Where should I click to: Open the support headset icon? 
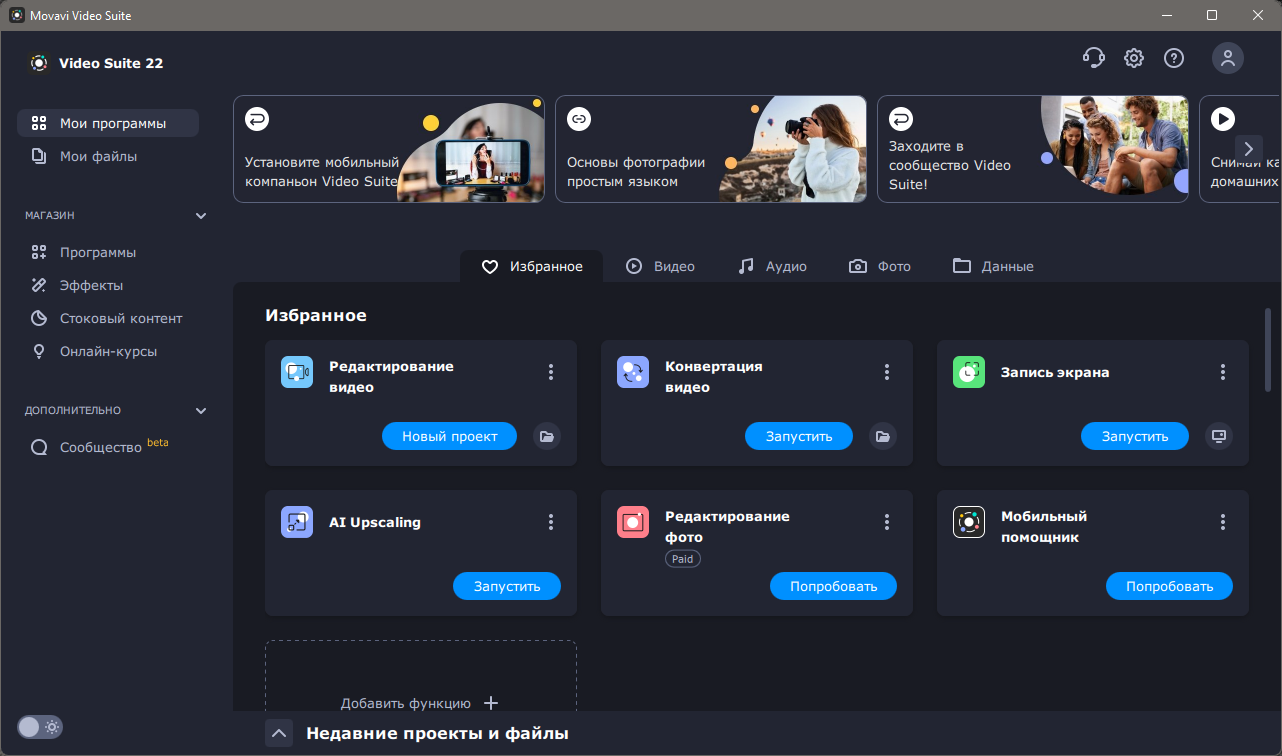click(x=1094, y=58)
